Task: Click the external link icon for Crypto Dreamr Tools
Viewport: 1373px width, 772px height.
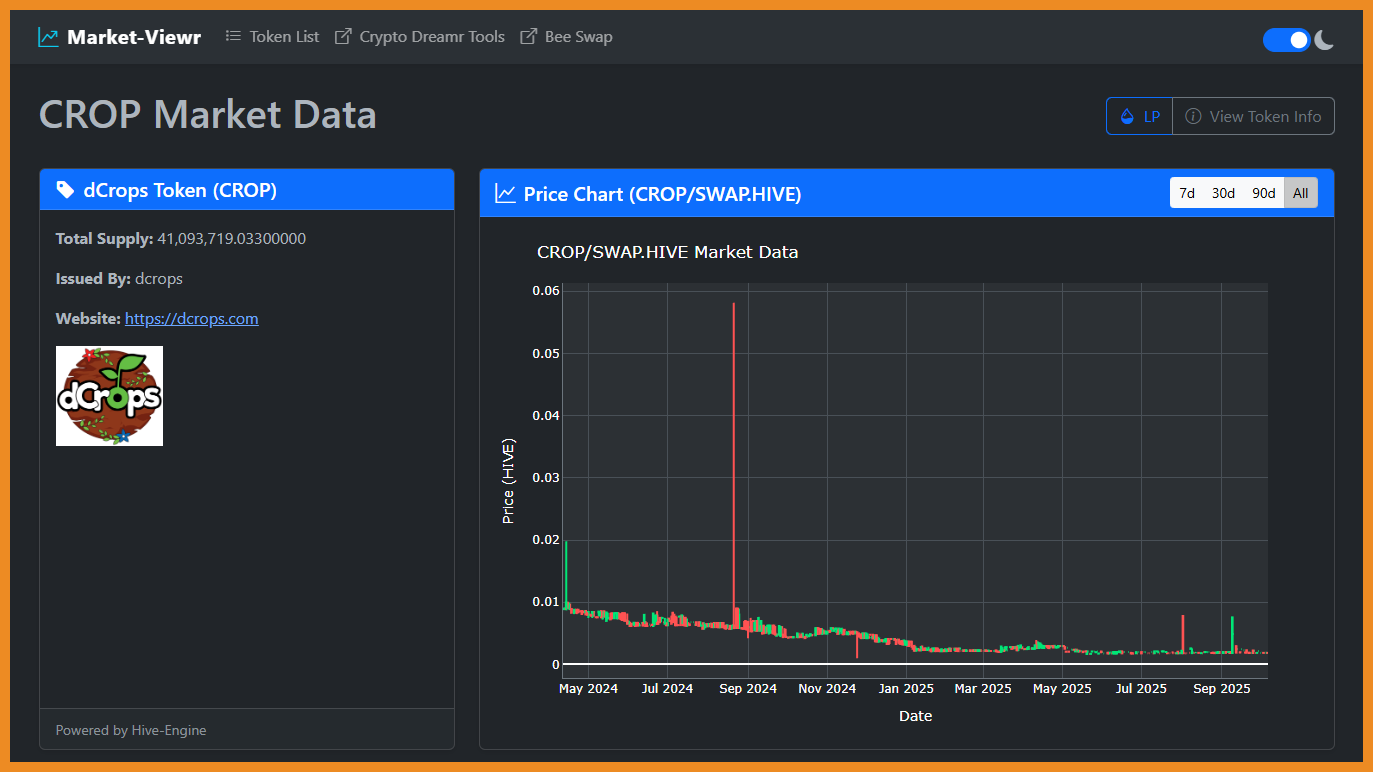Action: (343, 37)
